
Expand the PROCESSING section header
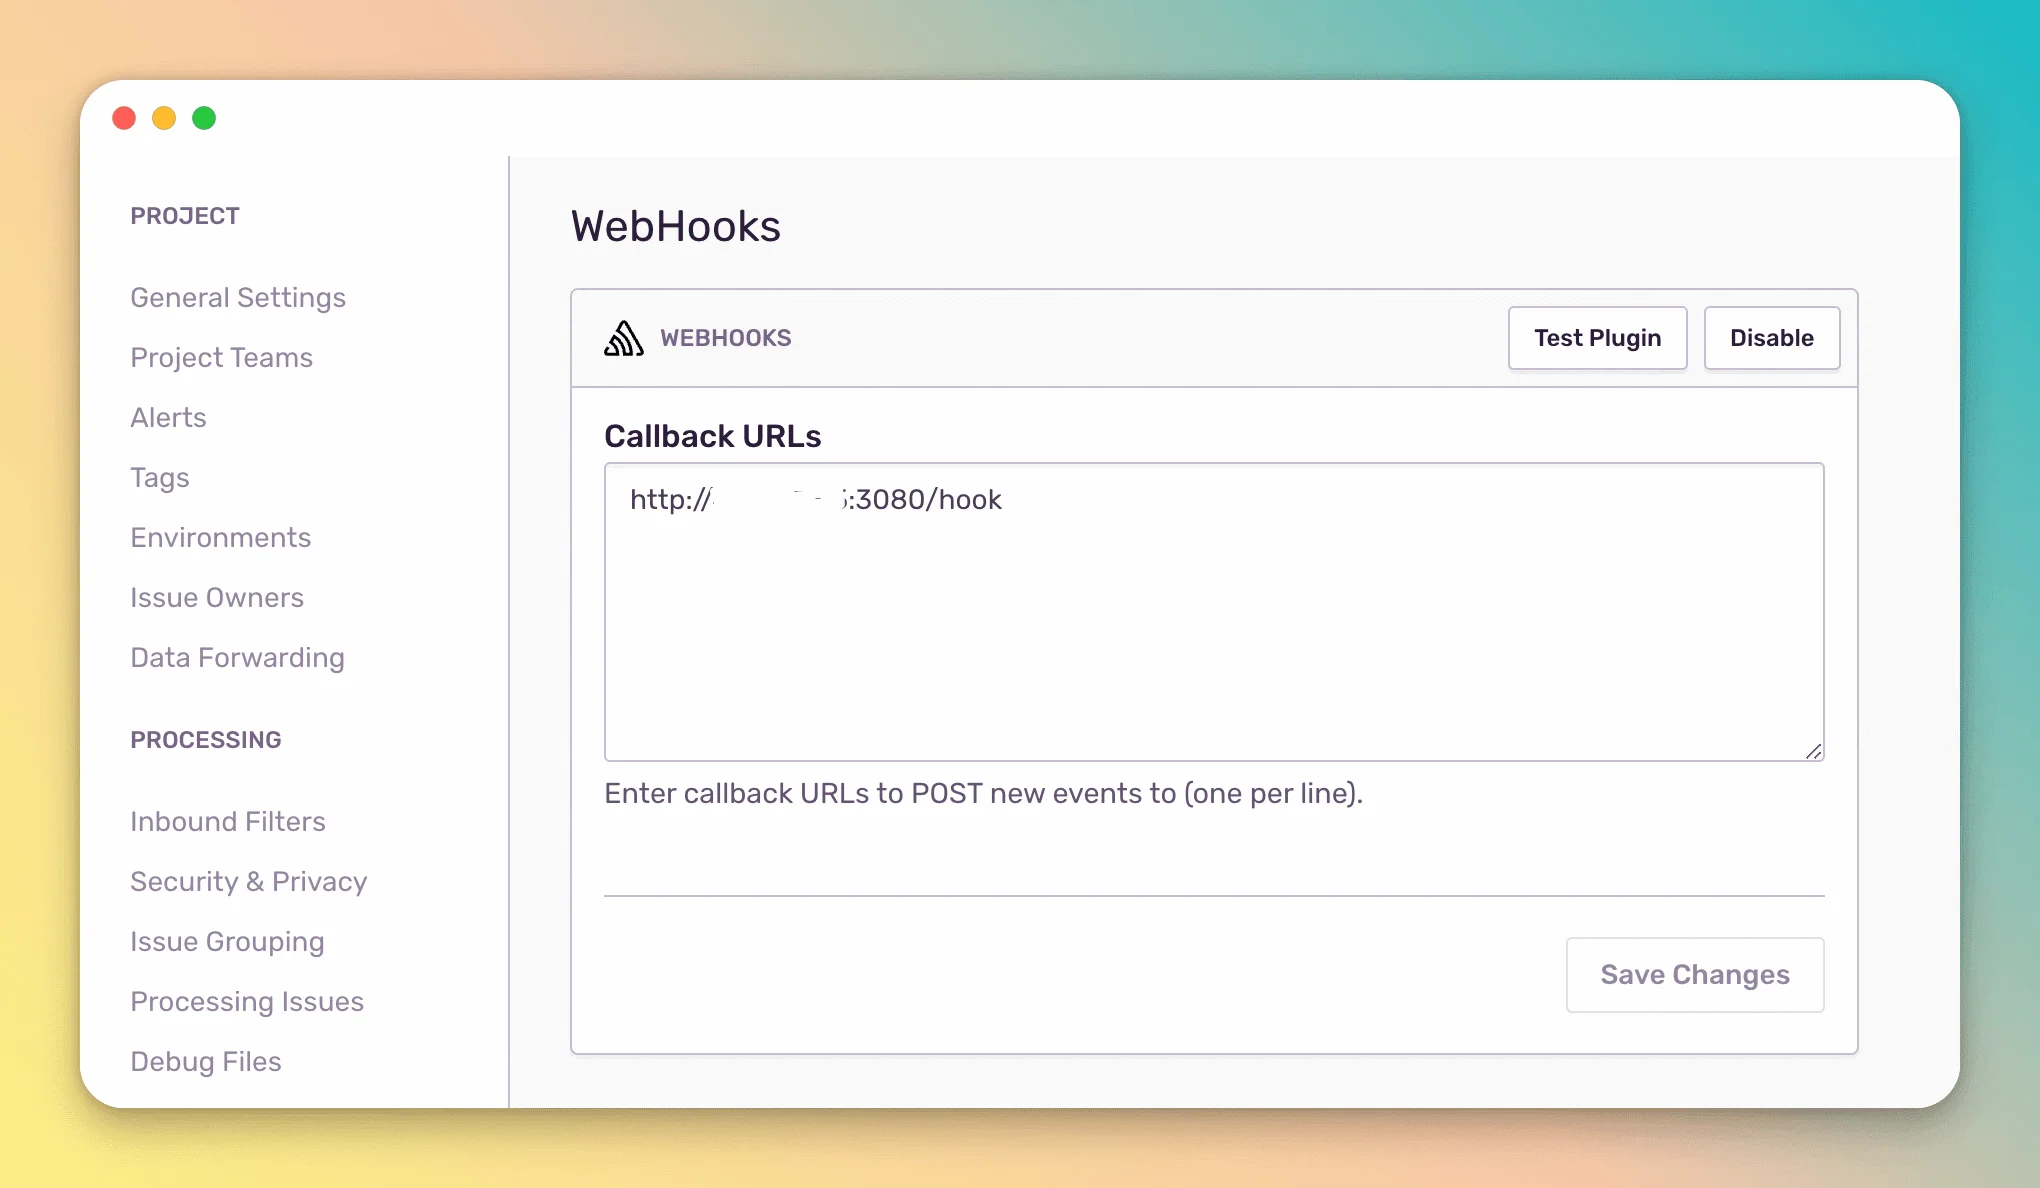pos(205,738)
